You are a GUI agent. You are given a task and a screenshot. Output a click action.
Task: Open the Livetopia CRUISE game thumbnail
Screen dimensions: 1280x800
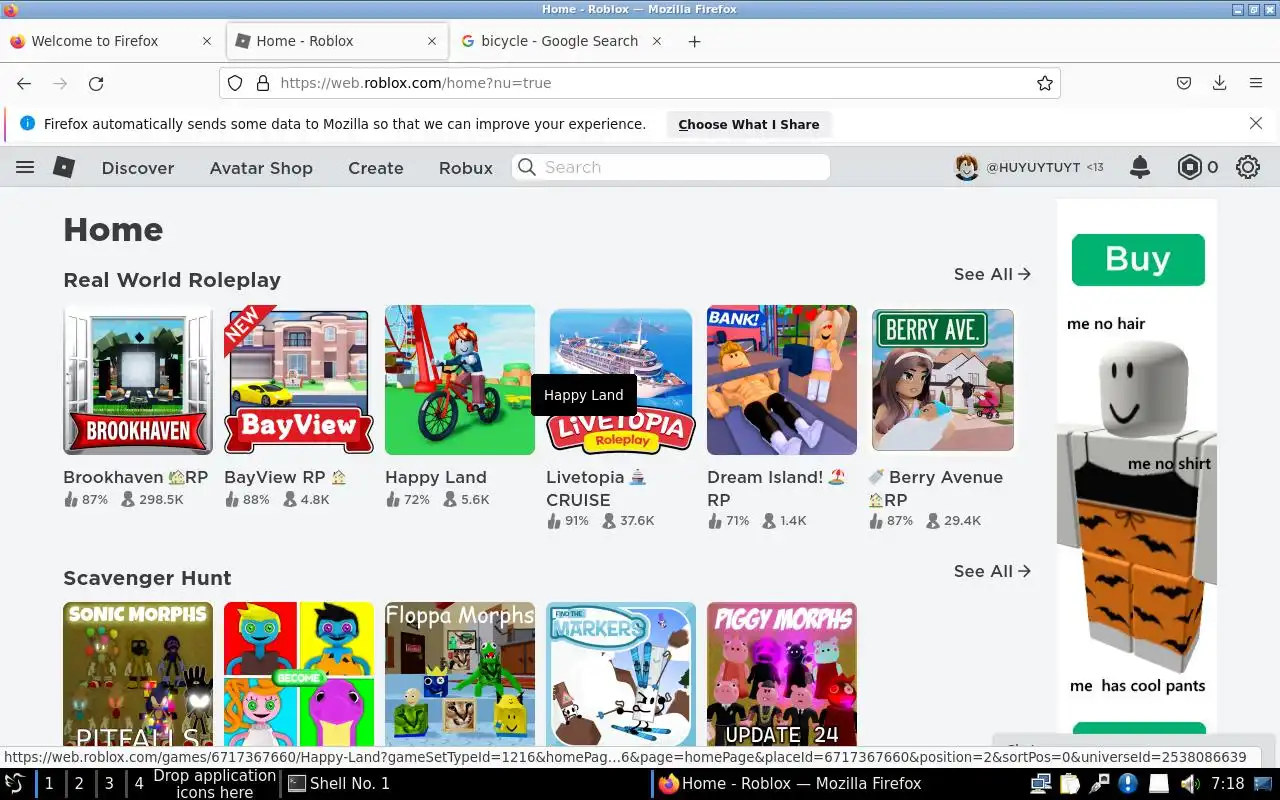click(x=621, y=380)
